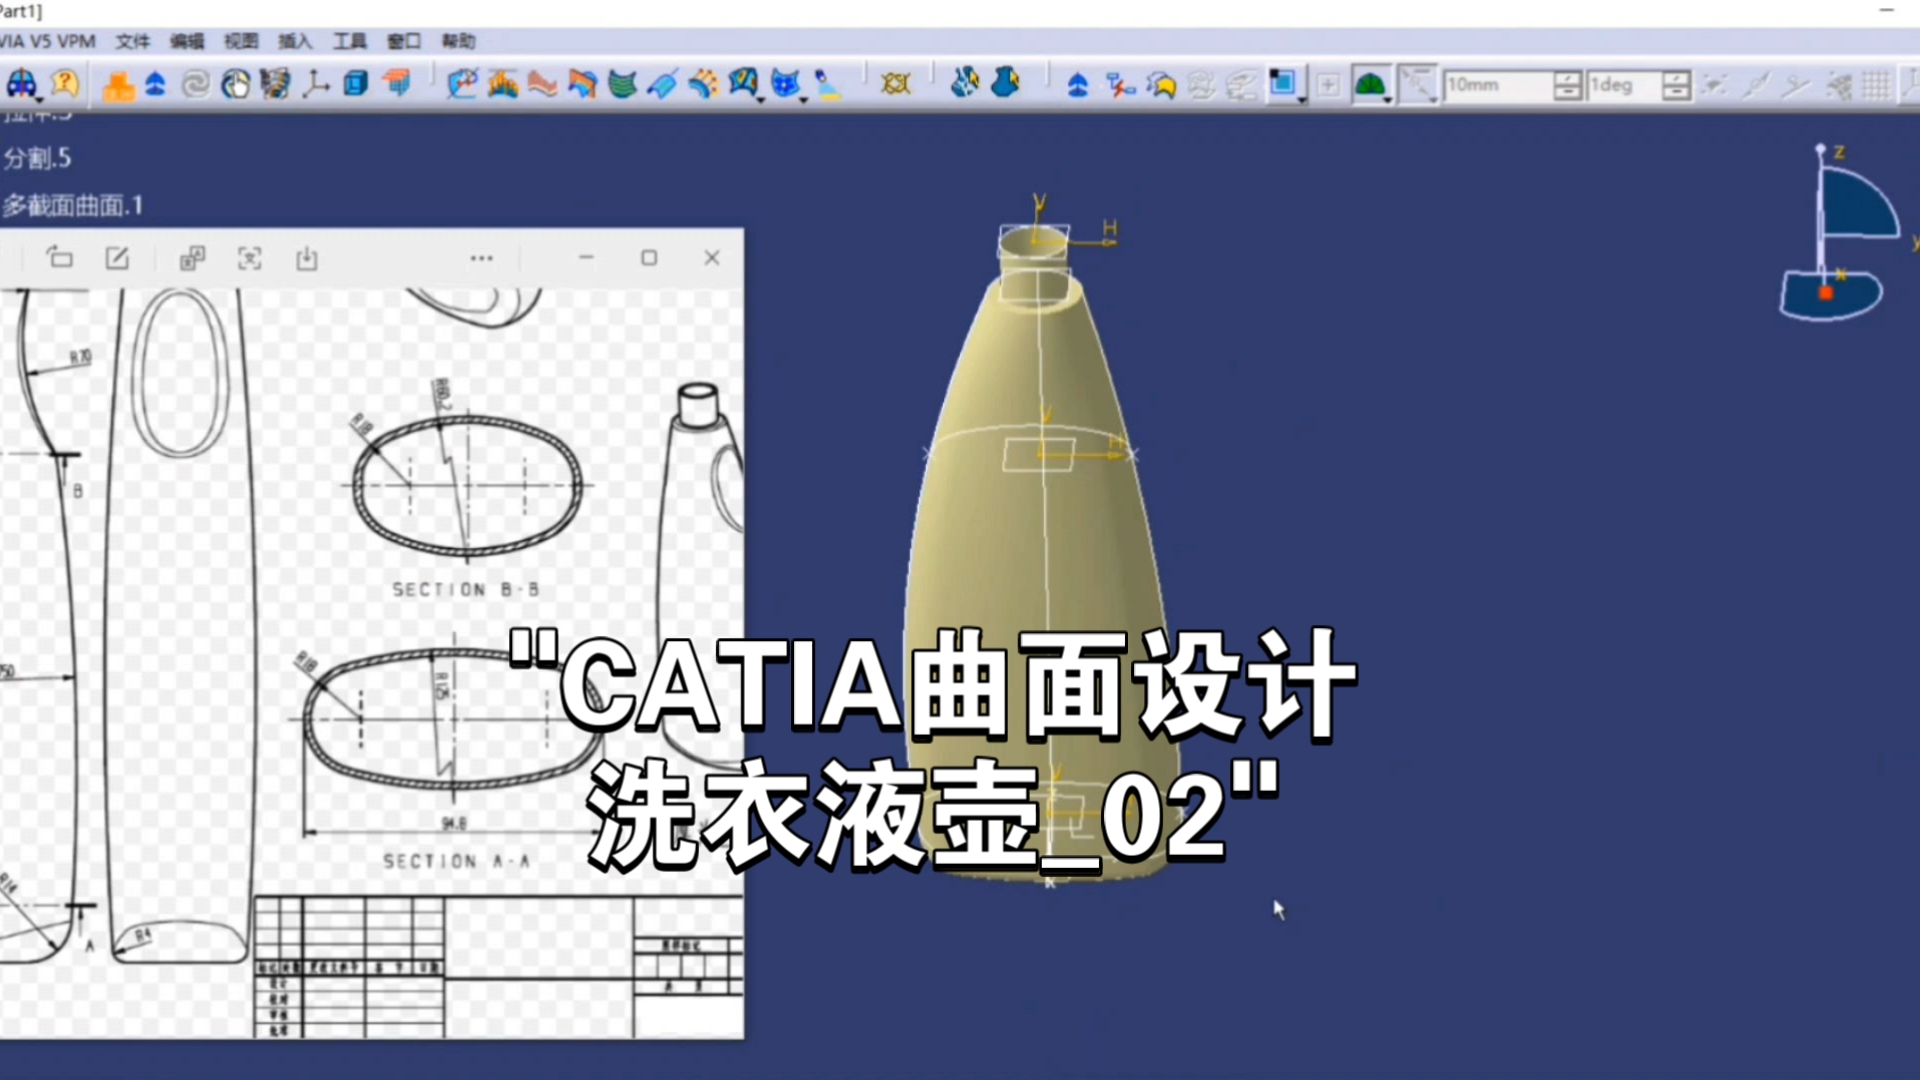The height and width of the screenshot is (1080, 1920).
Task: Select 分割.5 in the specification tree
Action: (x=37, y=158)
